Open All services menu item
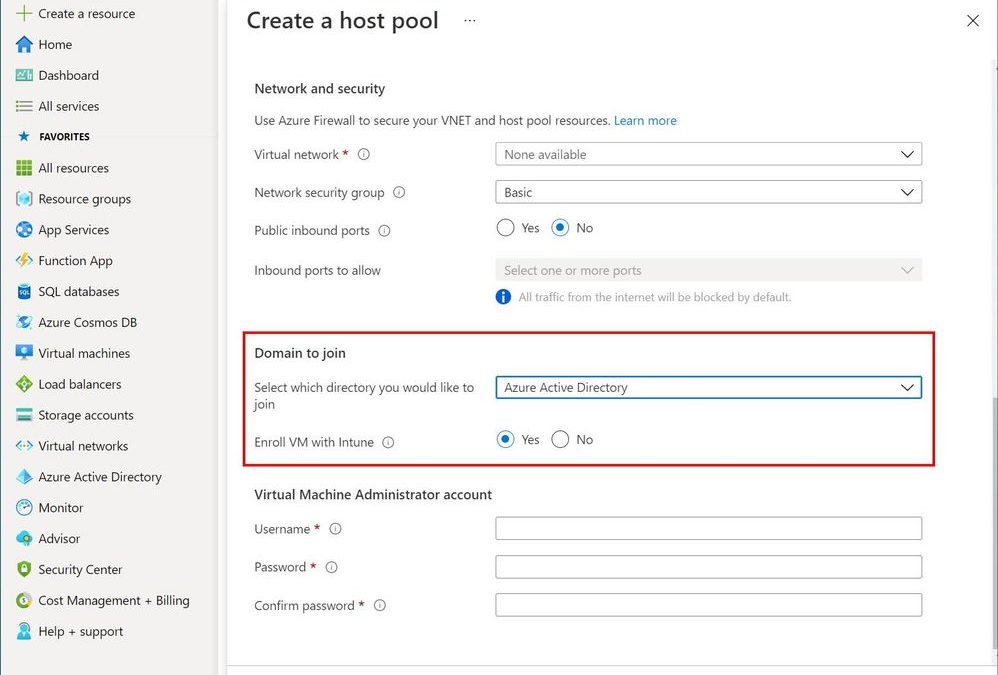The height and width of the screenshot is (675, 998). pos(69,106)
